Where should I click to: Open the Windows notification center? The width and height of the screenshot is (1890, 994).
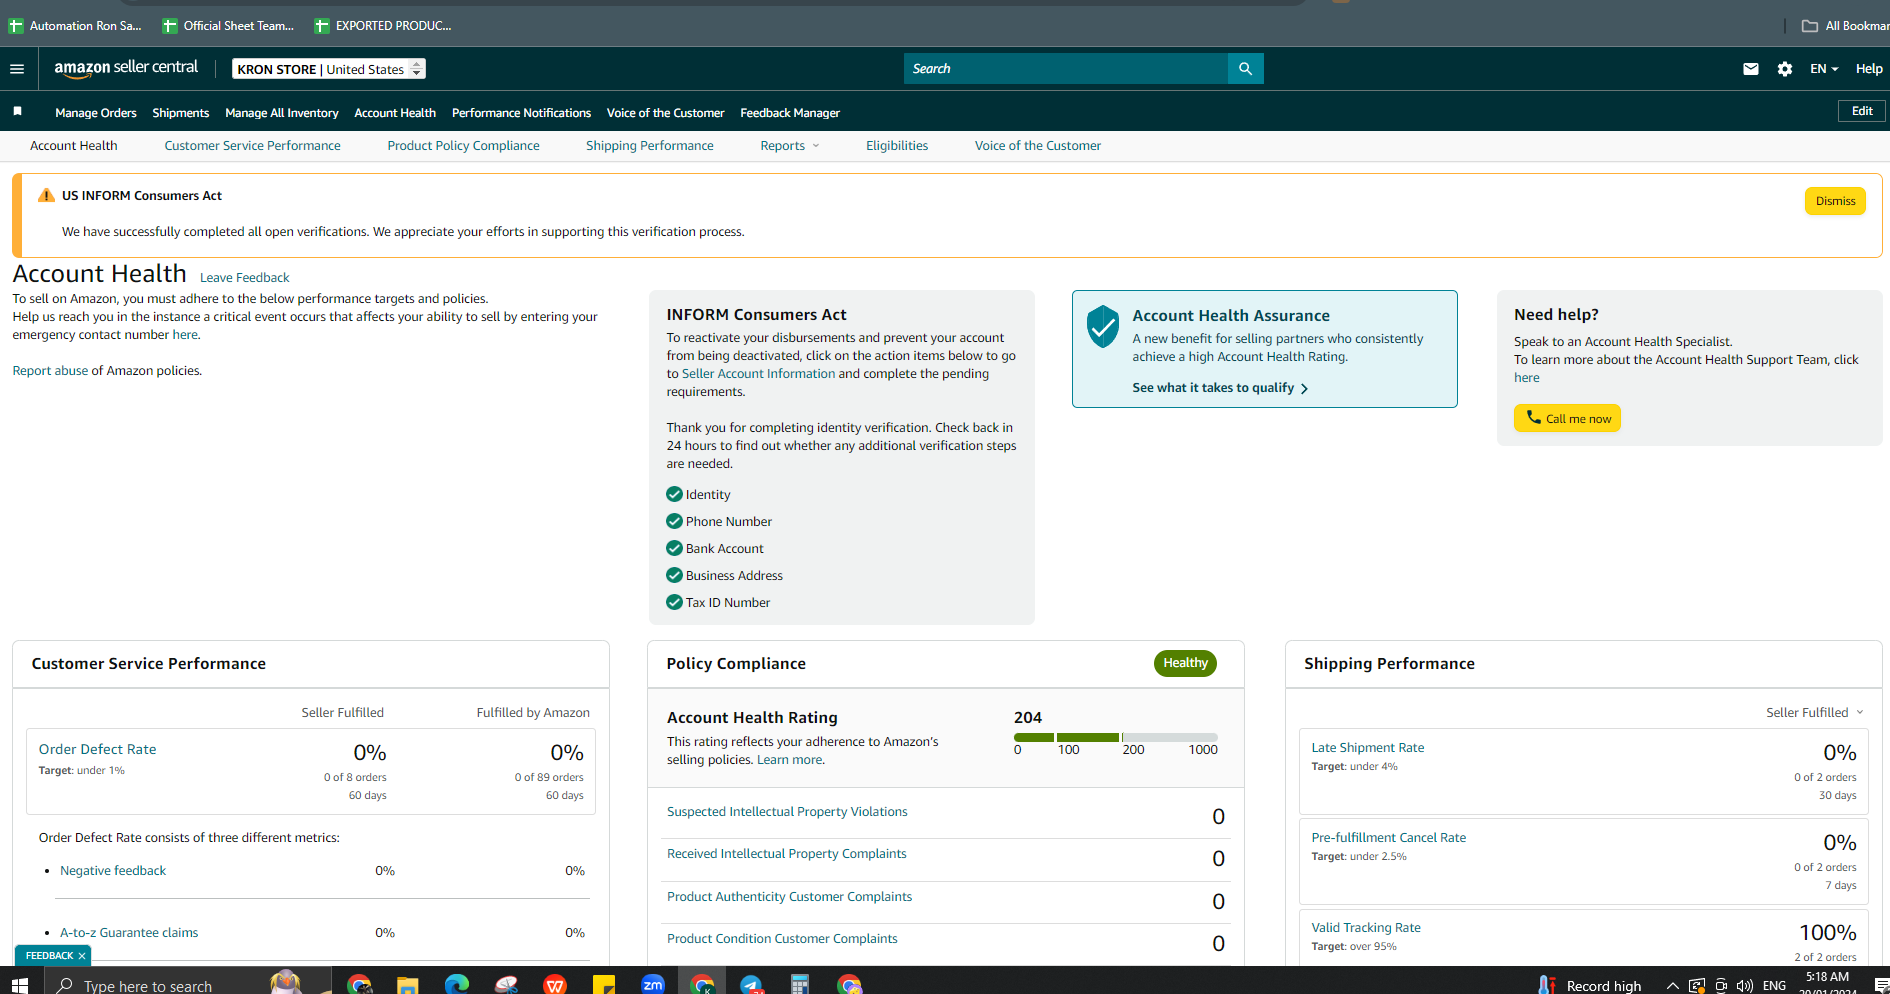click(x=1881, y=986)
